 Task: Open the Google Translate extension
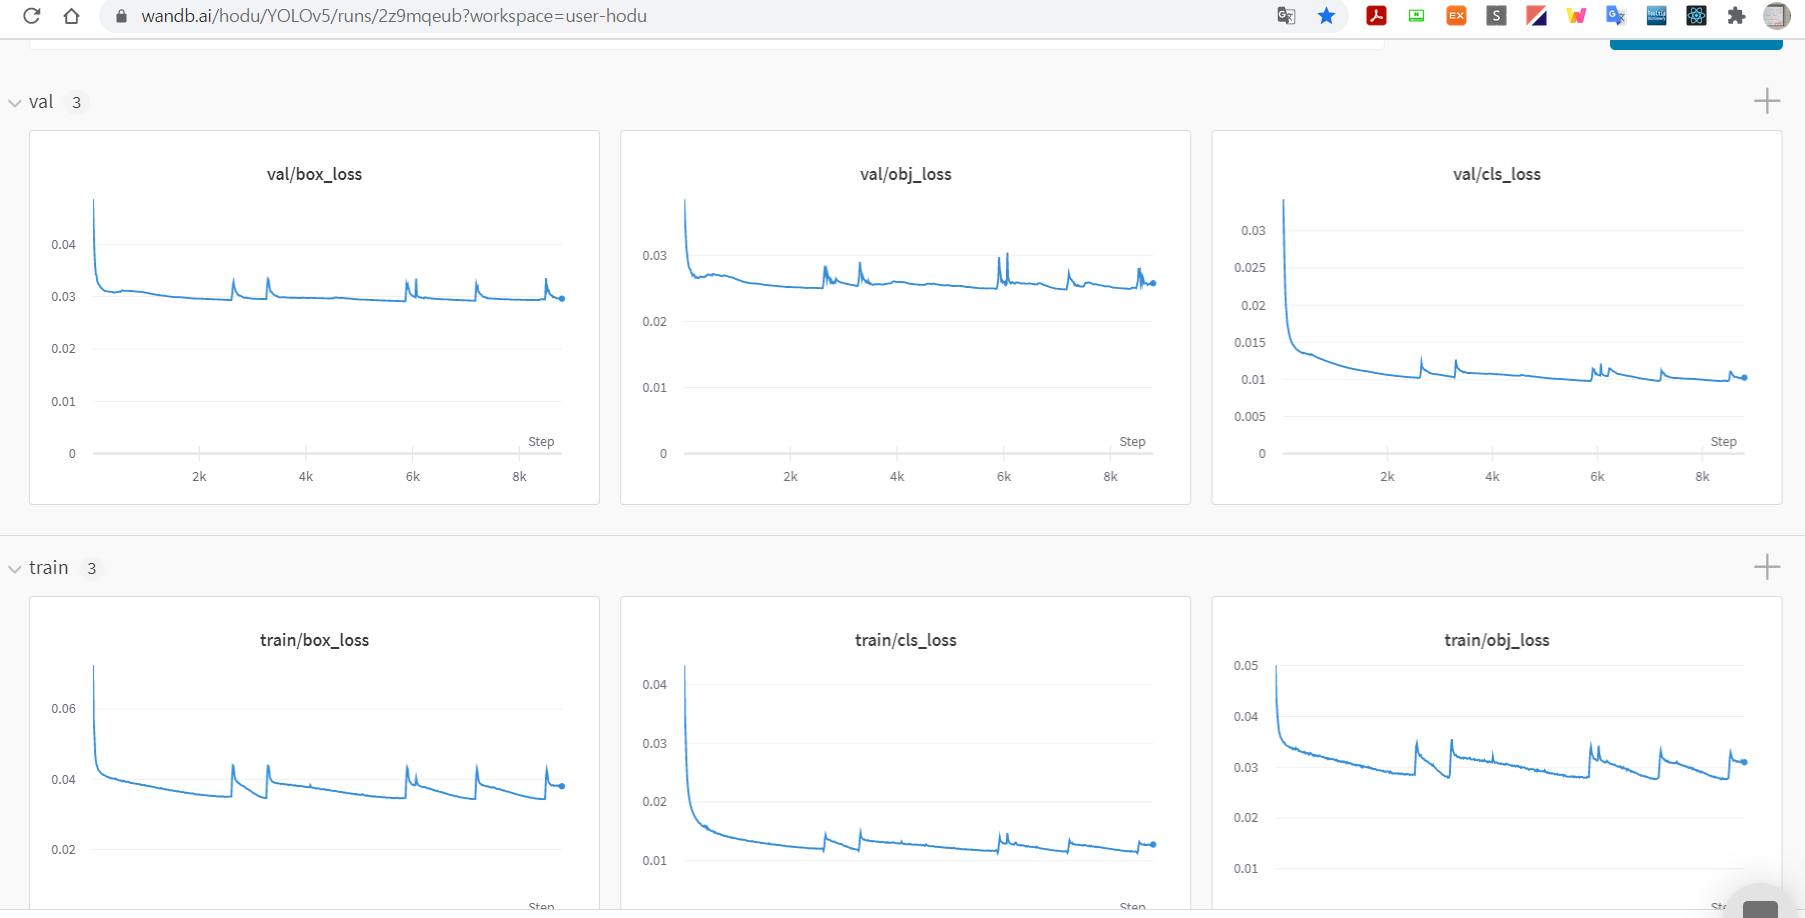click(1616, 16)
